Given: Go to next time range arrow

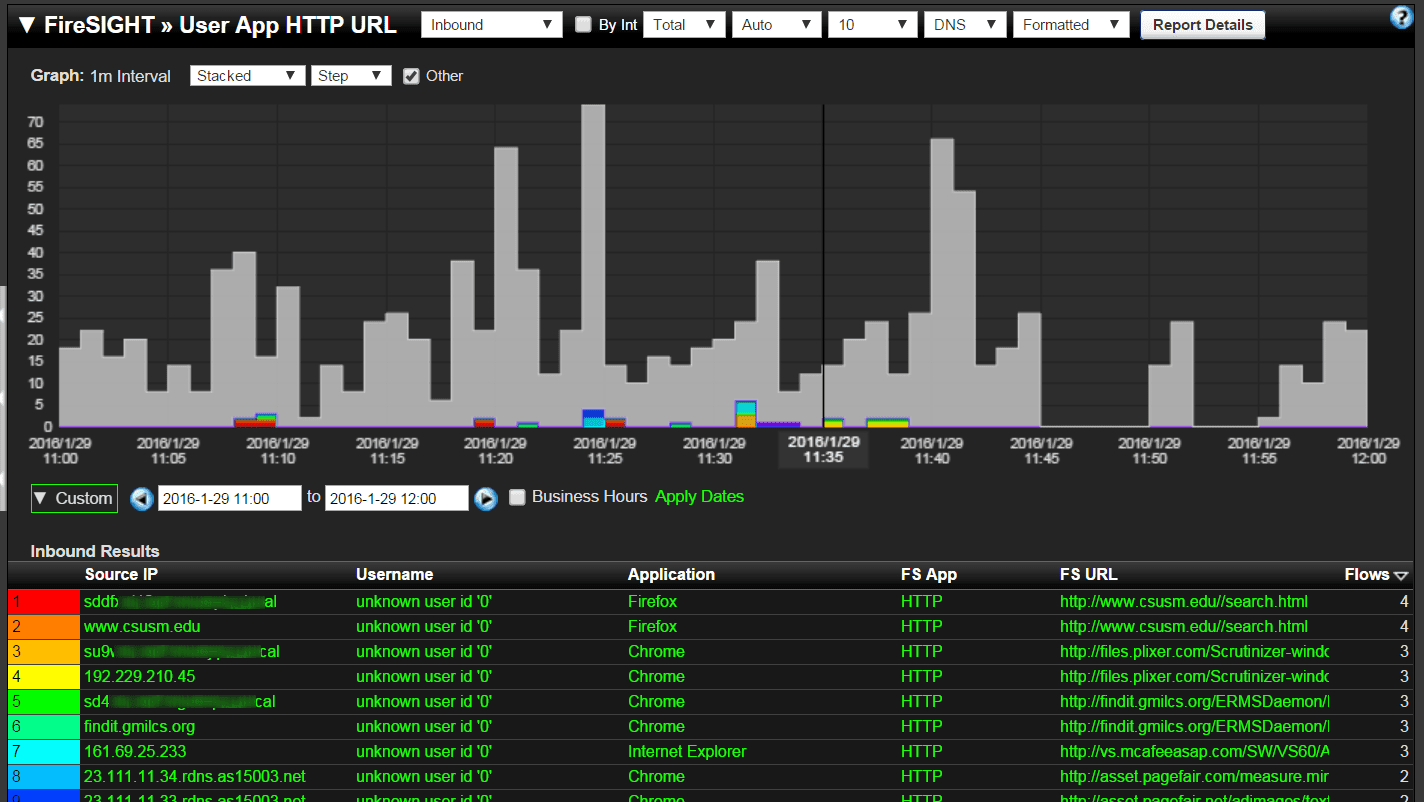Looking at the screenshot, I should [x=486, y=498].
